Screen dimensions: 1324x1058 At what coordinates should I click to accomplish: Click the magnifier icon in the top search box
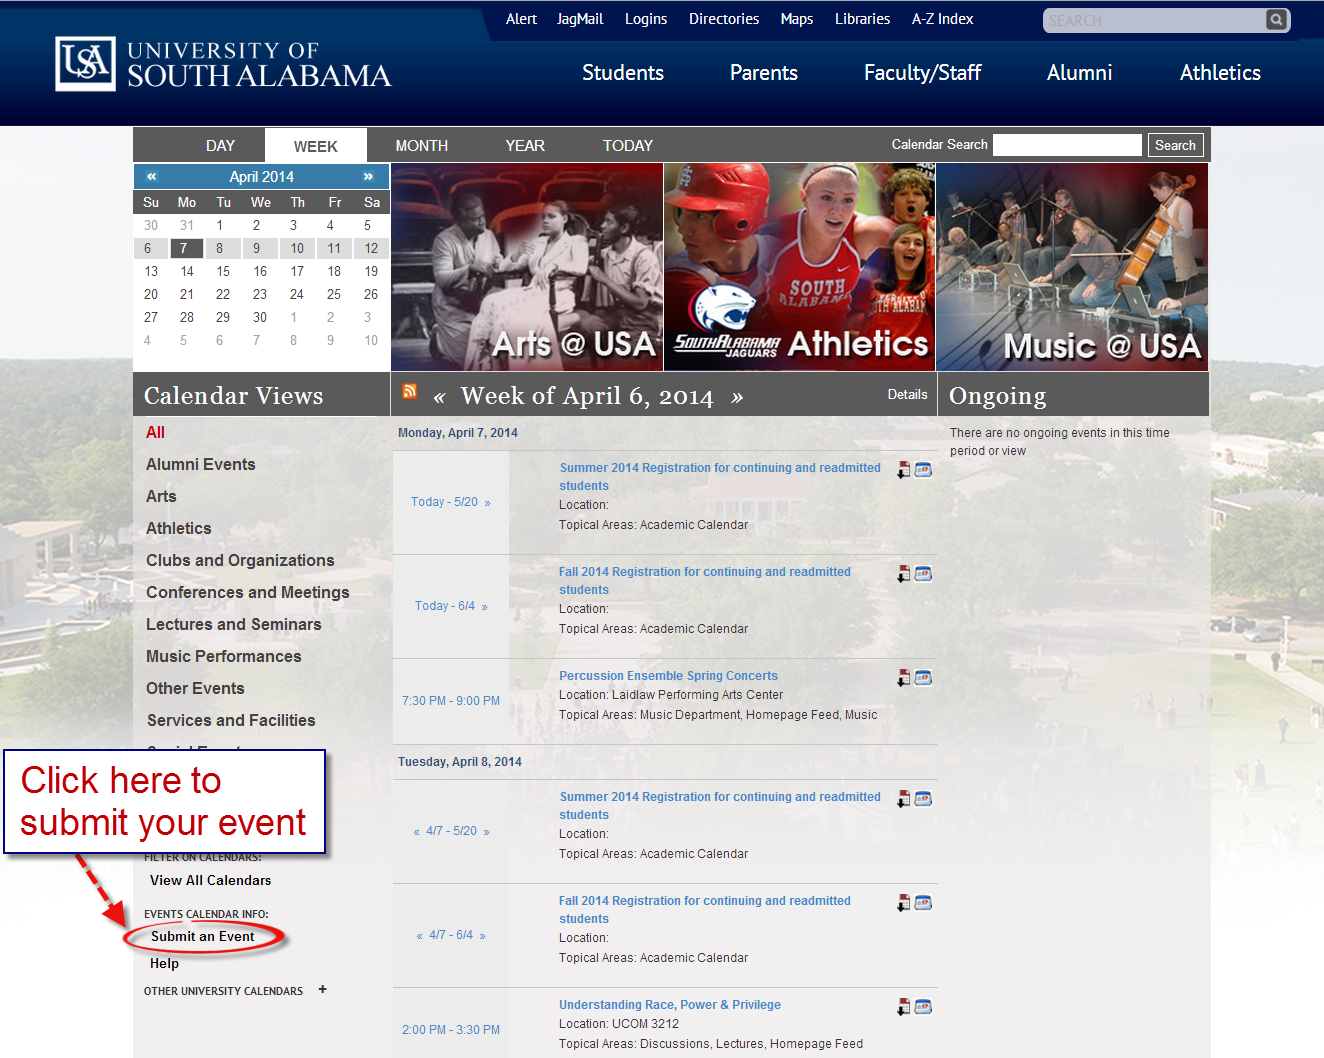click(x=1276, y=20)
